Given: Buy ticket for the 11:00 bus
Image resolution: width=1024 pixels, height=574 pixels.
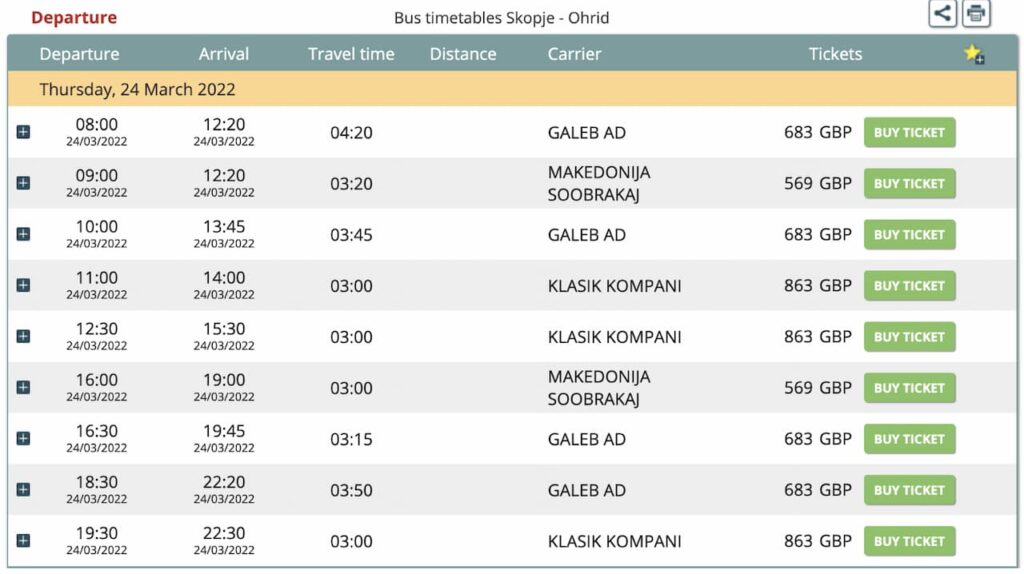Looking at the screenshot, I should pos(909,285).
